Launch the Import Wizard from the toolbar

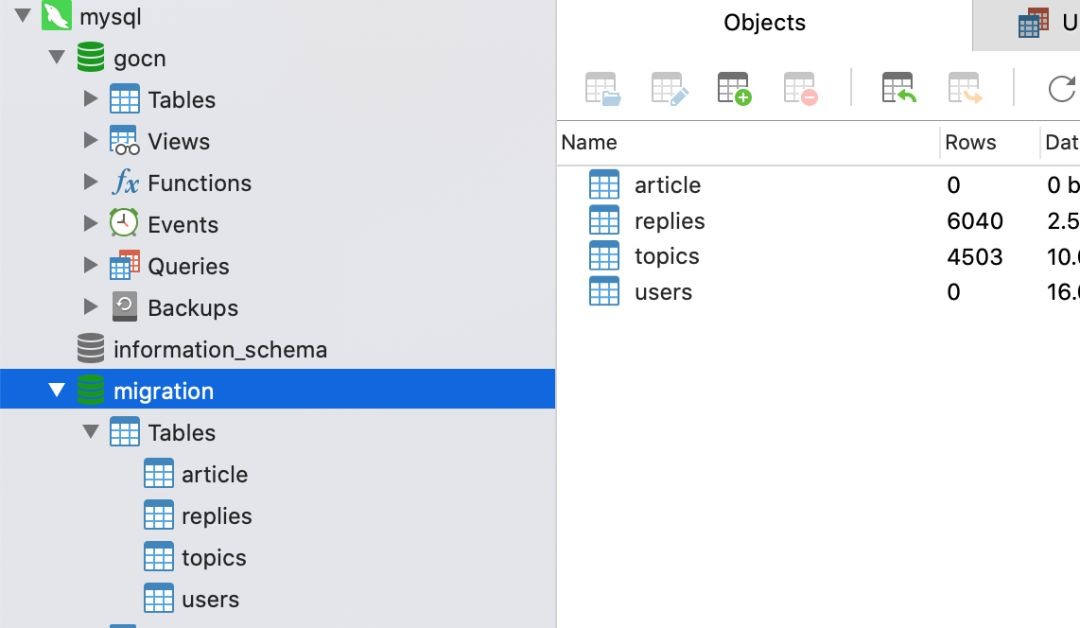click(899, 88)
